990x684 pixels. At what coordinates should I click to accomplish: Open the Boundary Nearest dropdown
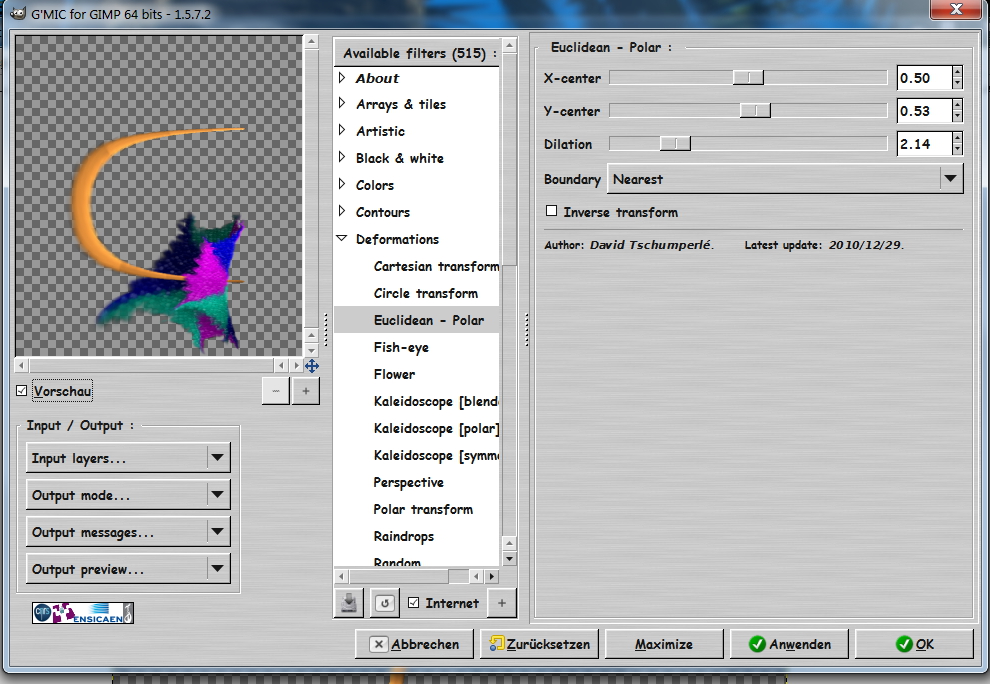(x=785, y=179)
